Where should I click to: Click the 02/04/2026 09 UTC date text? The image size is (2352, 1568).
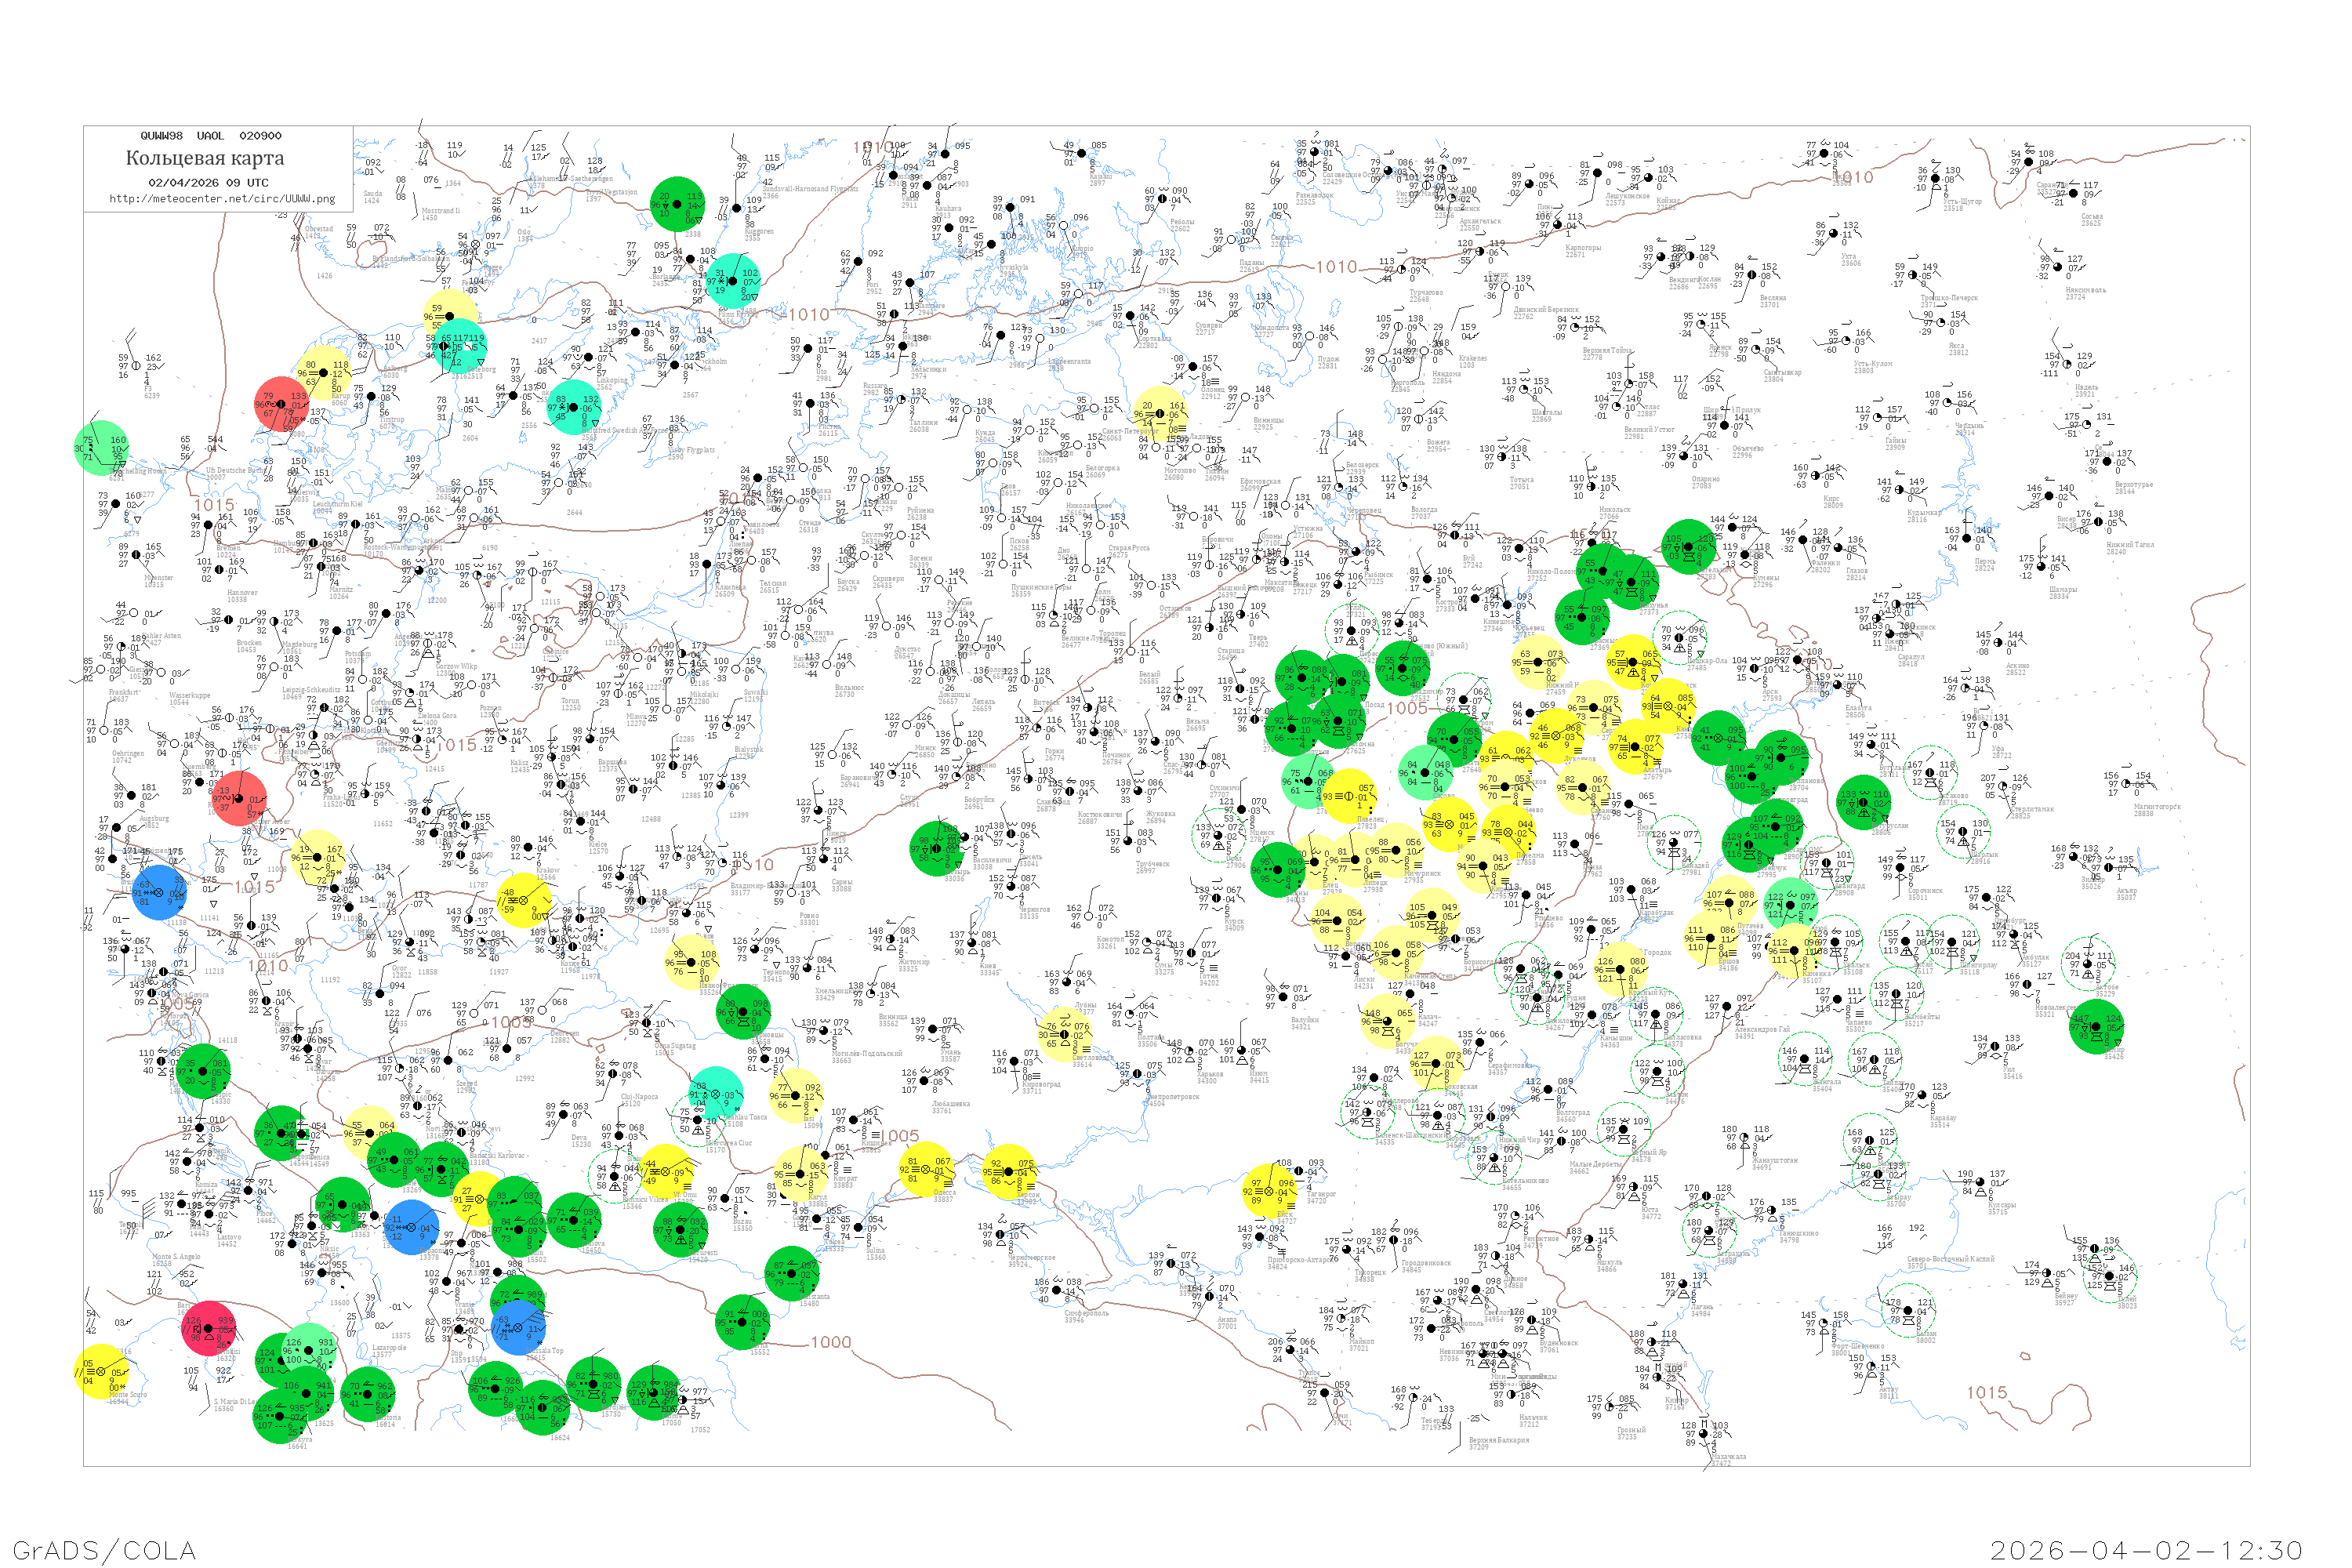(208, 183)
